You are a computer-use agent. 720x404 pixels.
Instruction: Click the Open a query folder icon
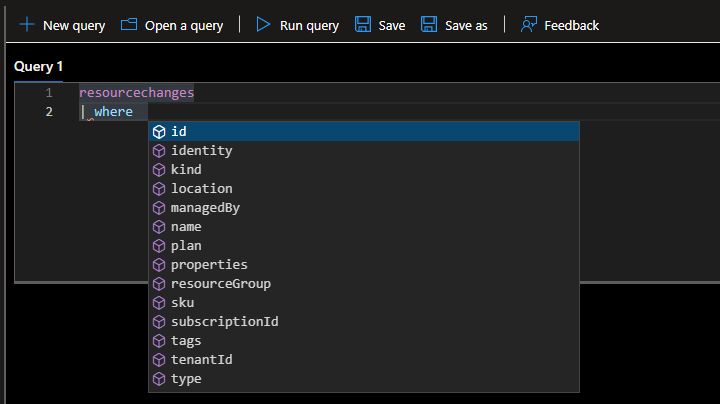pos(128,25)
